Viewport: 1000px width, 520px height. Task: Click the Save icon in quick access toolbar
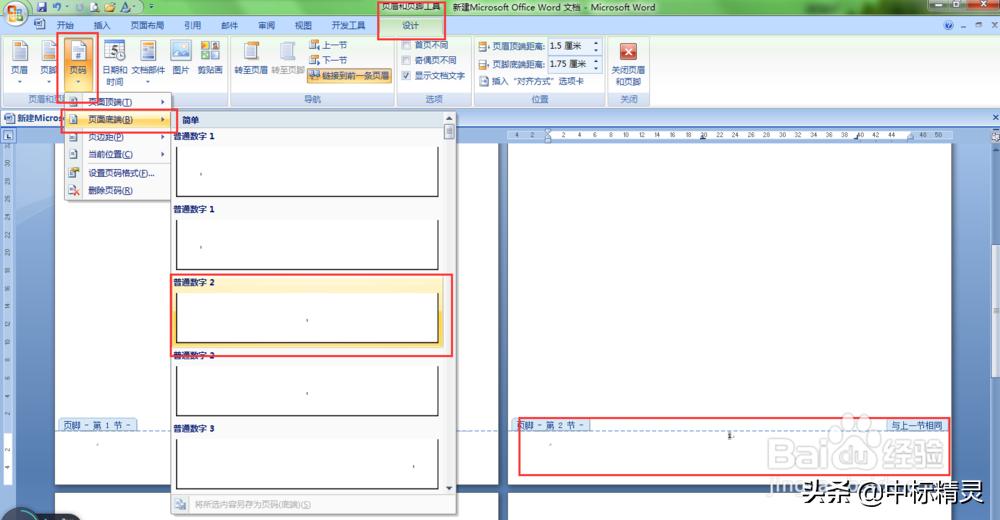click(42, 7)
